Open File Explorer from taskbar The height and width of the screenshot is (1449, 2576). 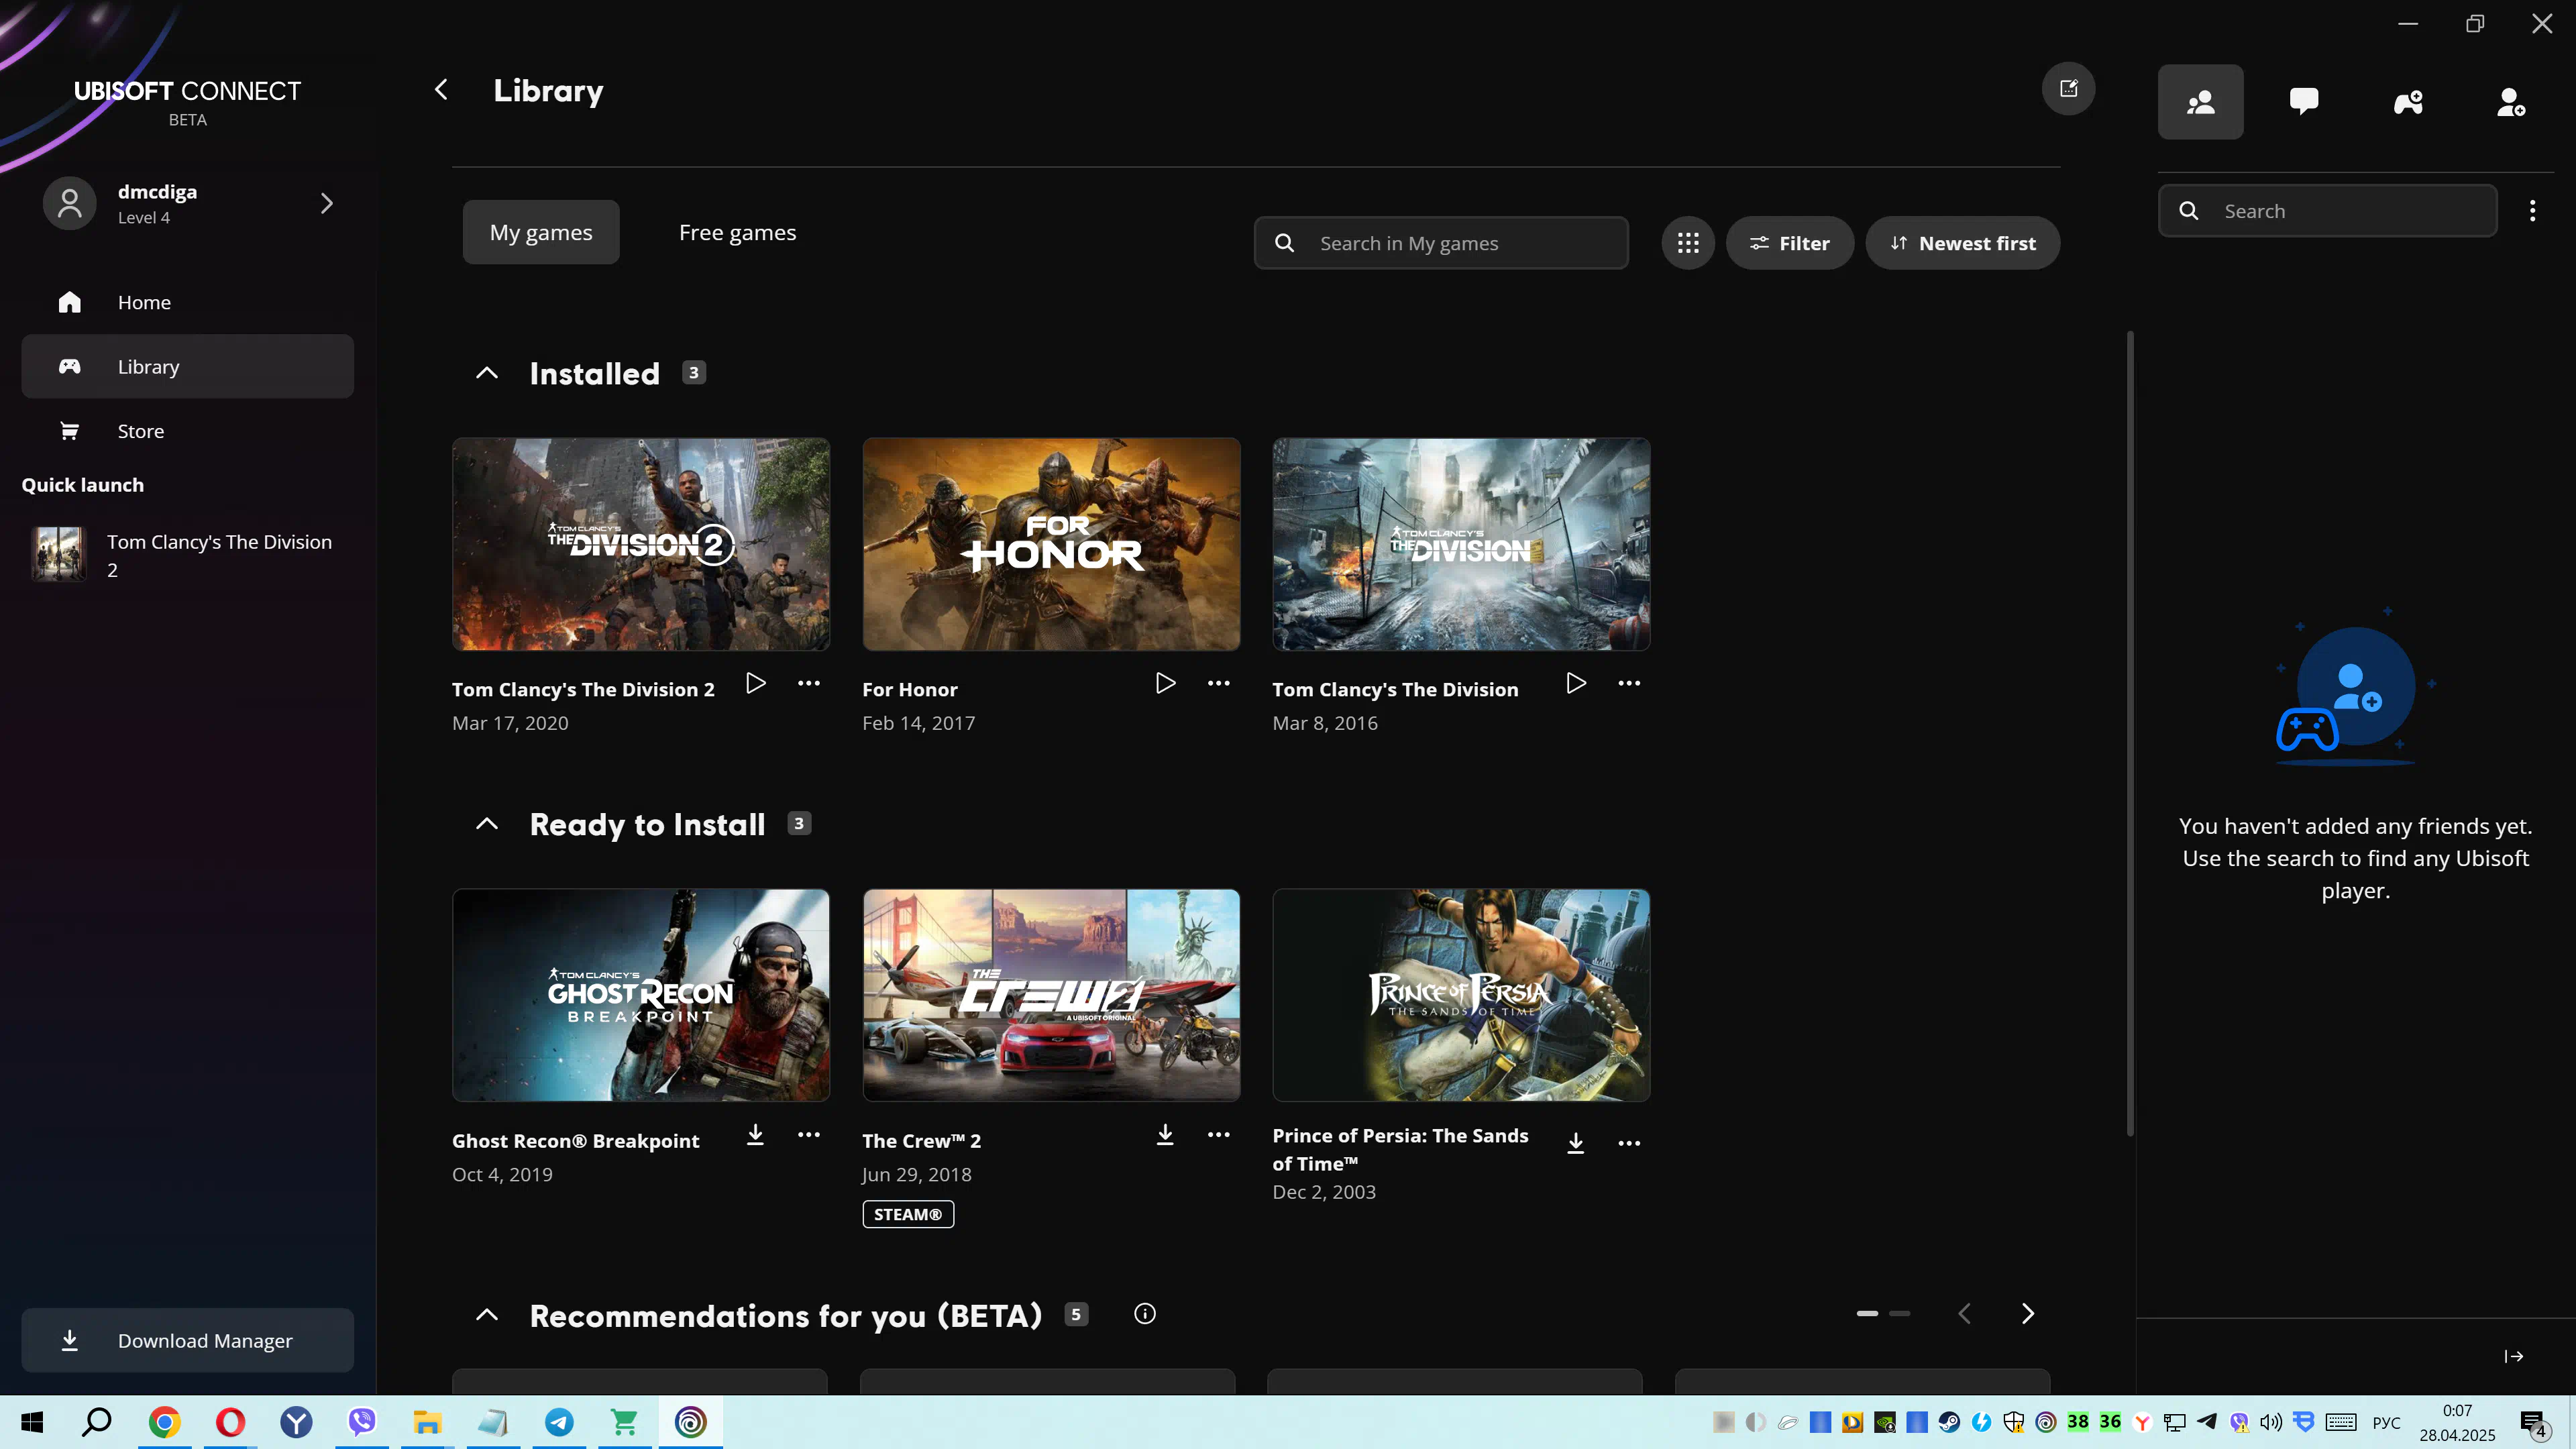pyautogui.click(x=427, y=1422)
